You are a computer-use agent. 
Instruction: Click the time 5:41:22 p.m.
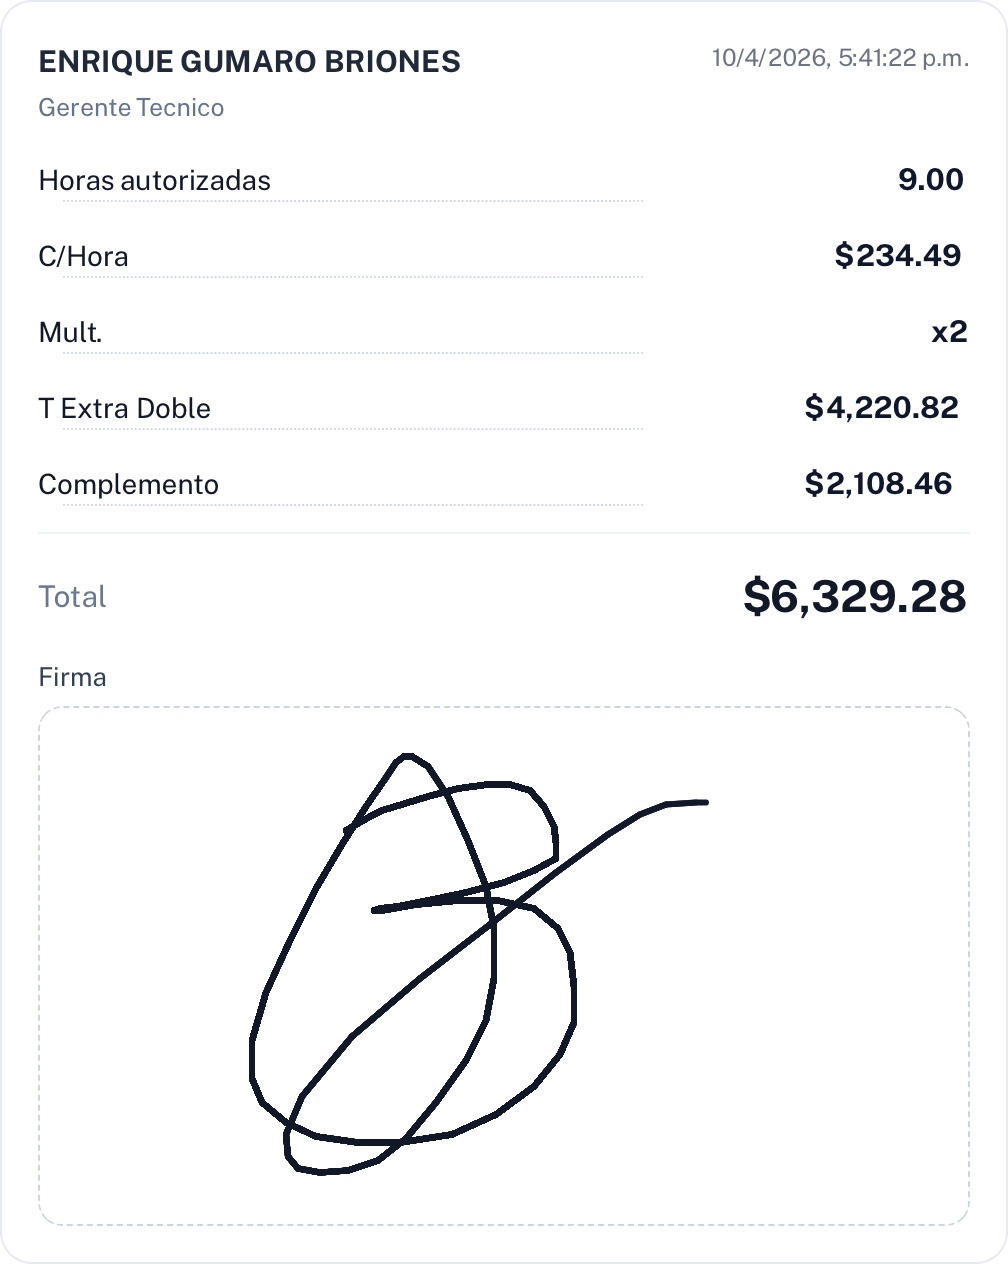point(903,58)
